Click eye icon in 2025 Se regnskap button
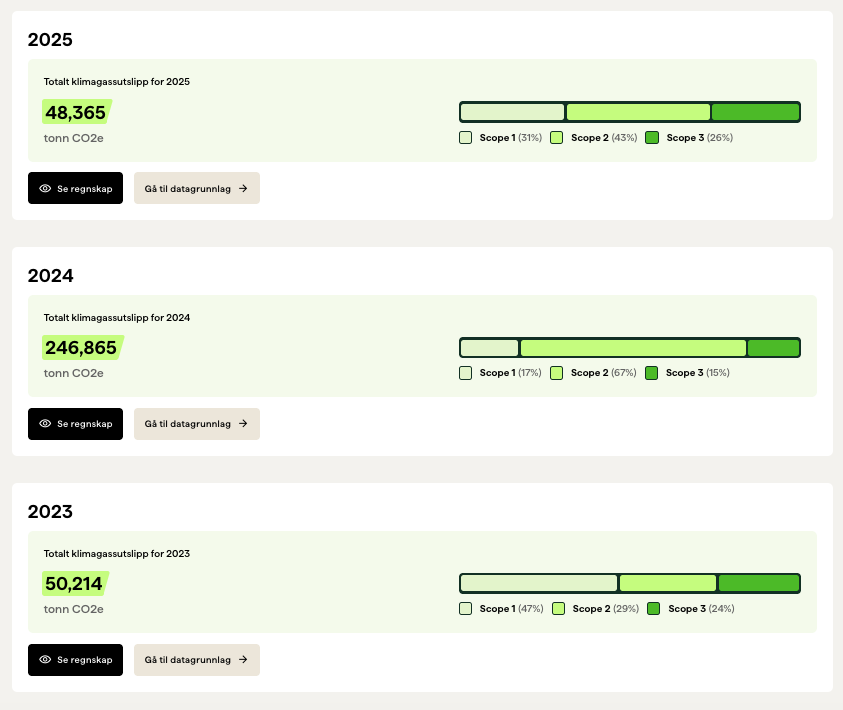 45,188
